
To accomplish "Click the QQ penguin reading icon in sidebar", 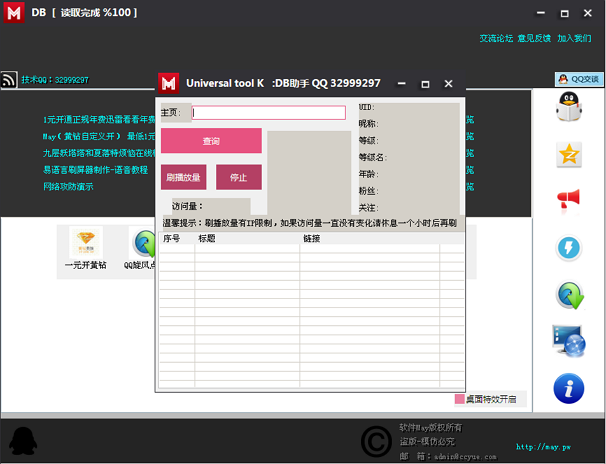I will pyautogui.click(x=569, y=106).
